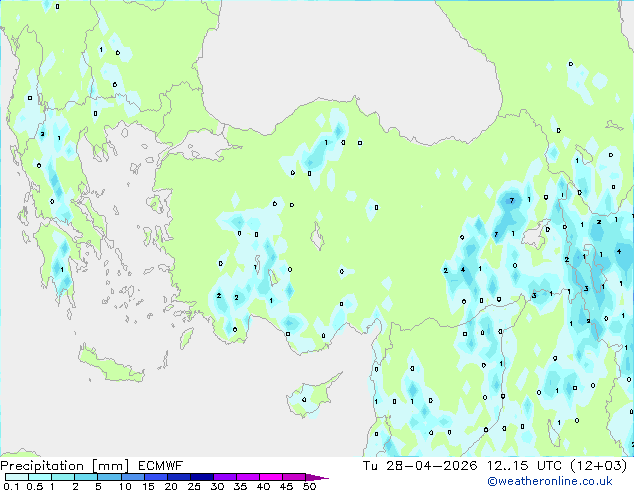Click the '12..15 UTC' time range
The image size is (634, 490).
pos(524,466)
